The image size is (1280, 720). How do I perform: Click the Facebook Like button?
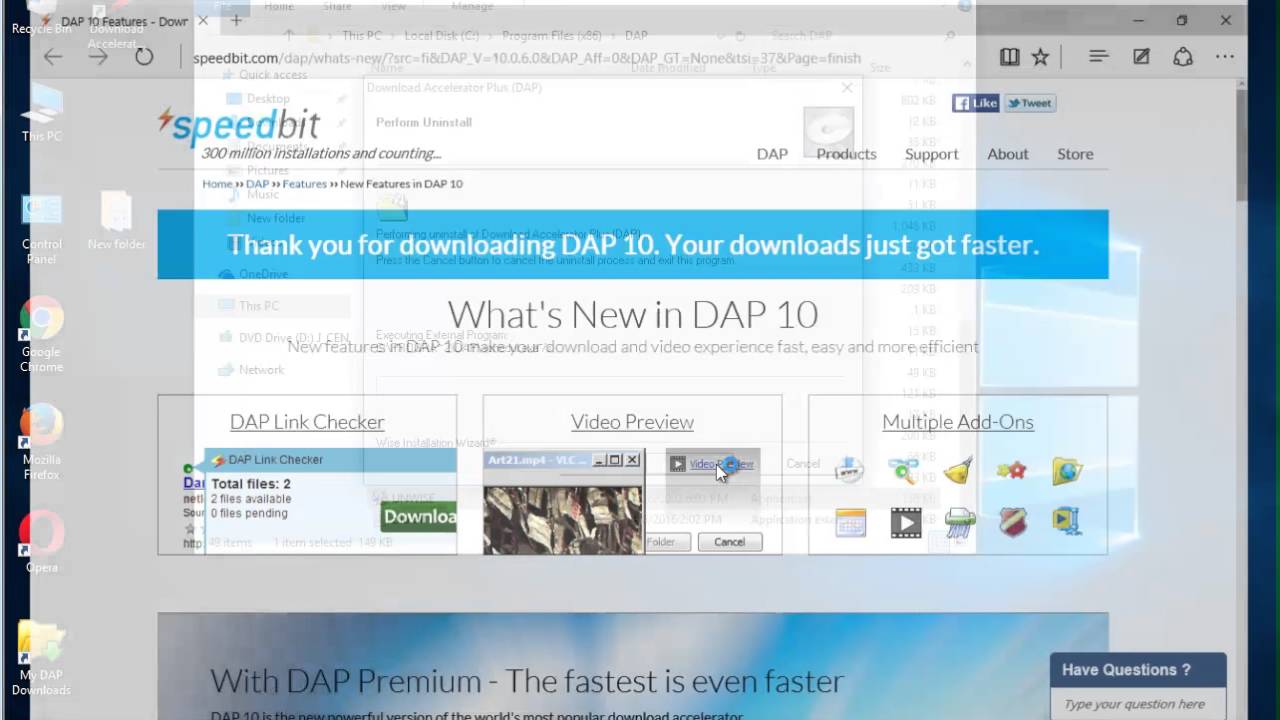tap(976, 103)
